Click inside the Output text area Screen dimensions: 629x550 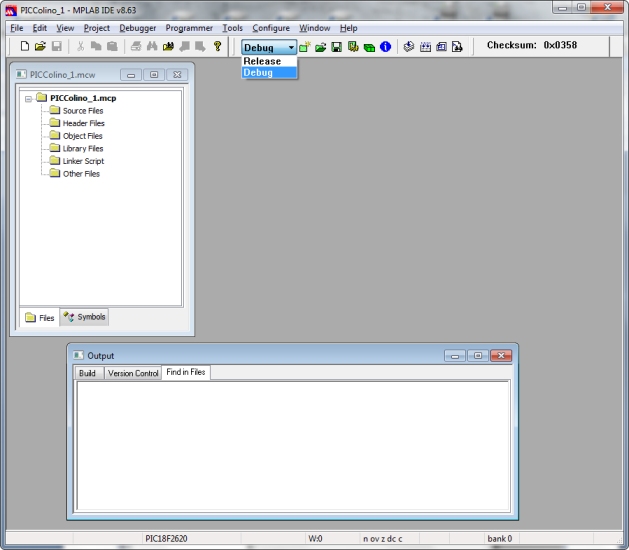(293, 446)
